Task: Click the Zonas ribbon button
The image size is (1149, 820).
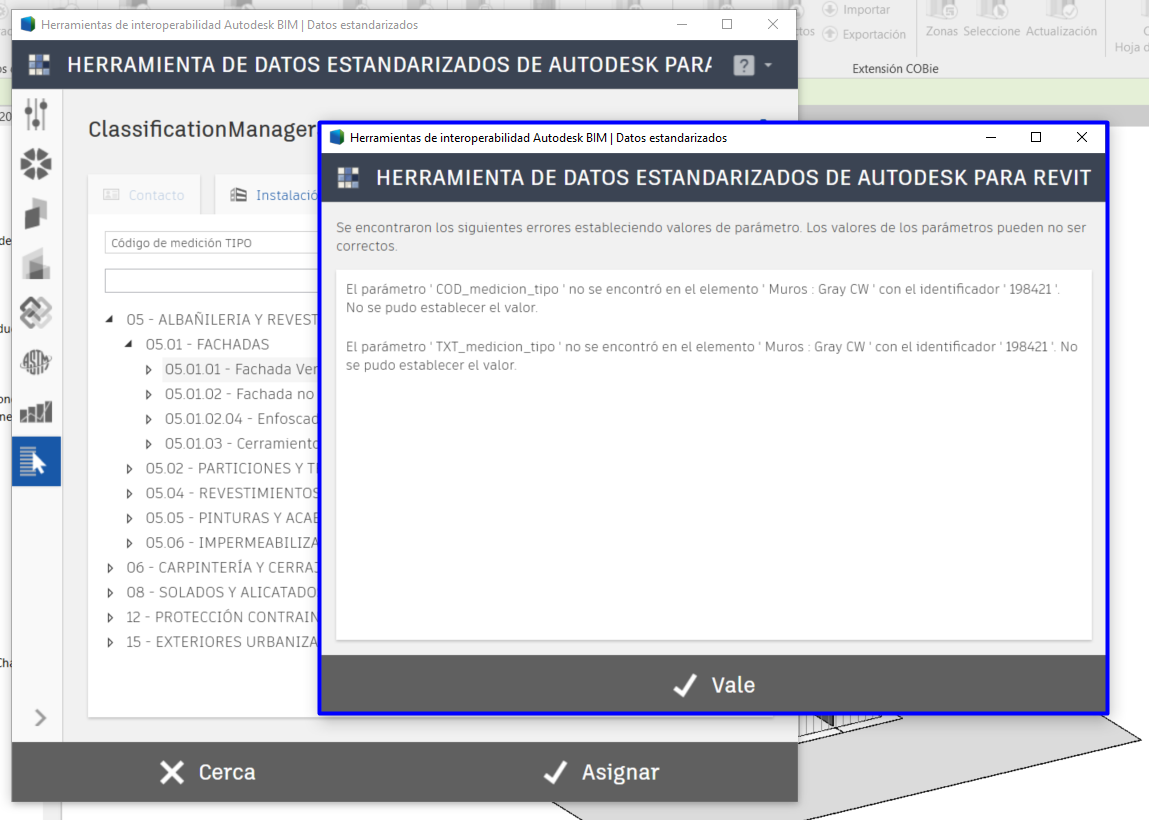Action: (942, 20)
